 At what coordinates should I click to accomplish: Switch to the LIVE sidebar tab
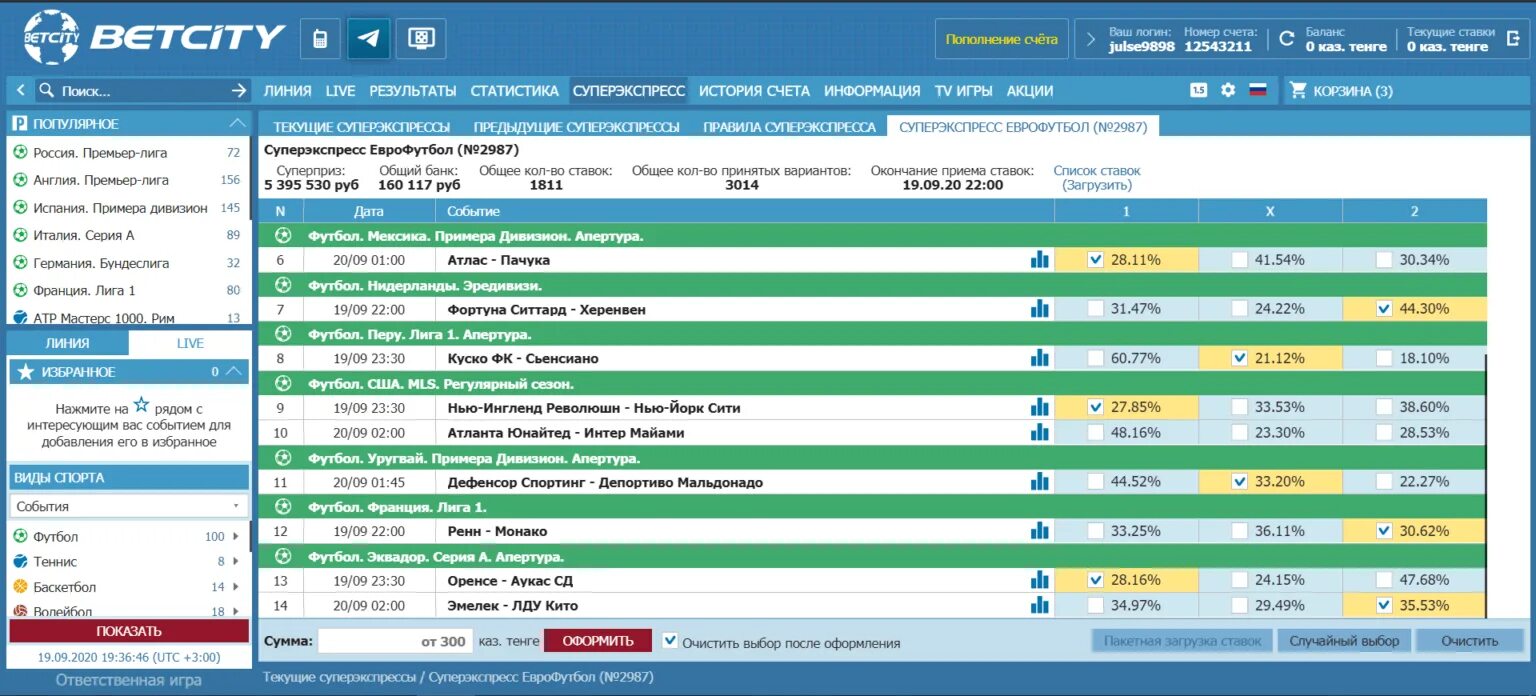tap(190, 343)
